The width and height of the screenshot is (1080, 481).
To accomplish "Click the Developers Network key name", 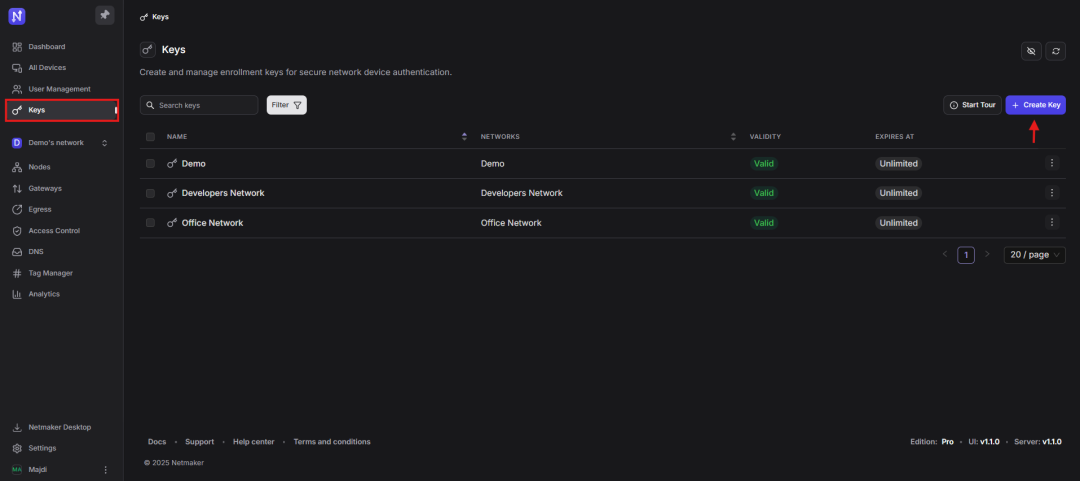I will tap(223, 194).
